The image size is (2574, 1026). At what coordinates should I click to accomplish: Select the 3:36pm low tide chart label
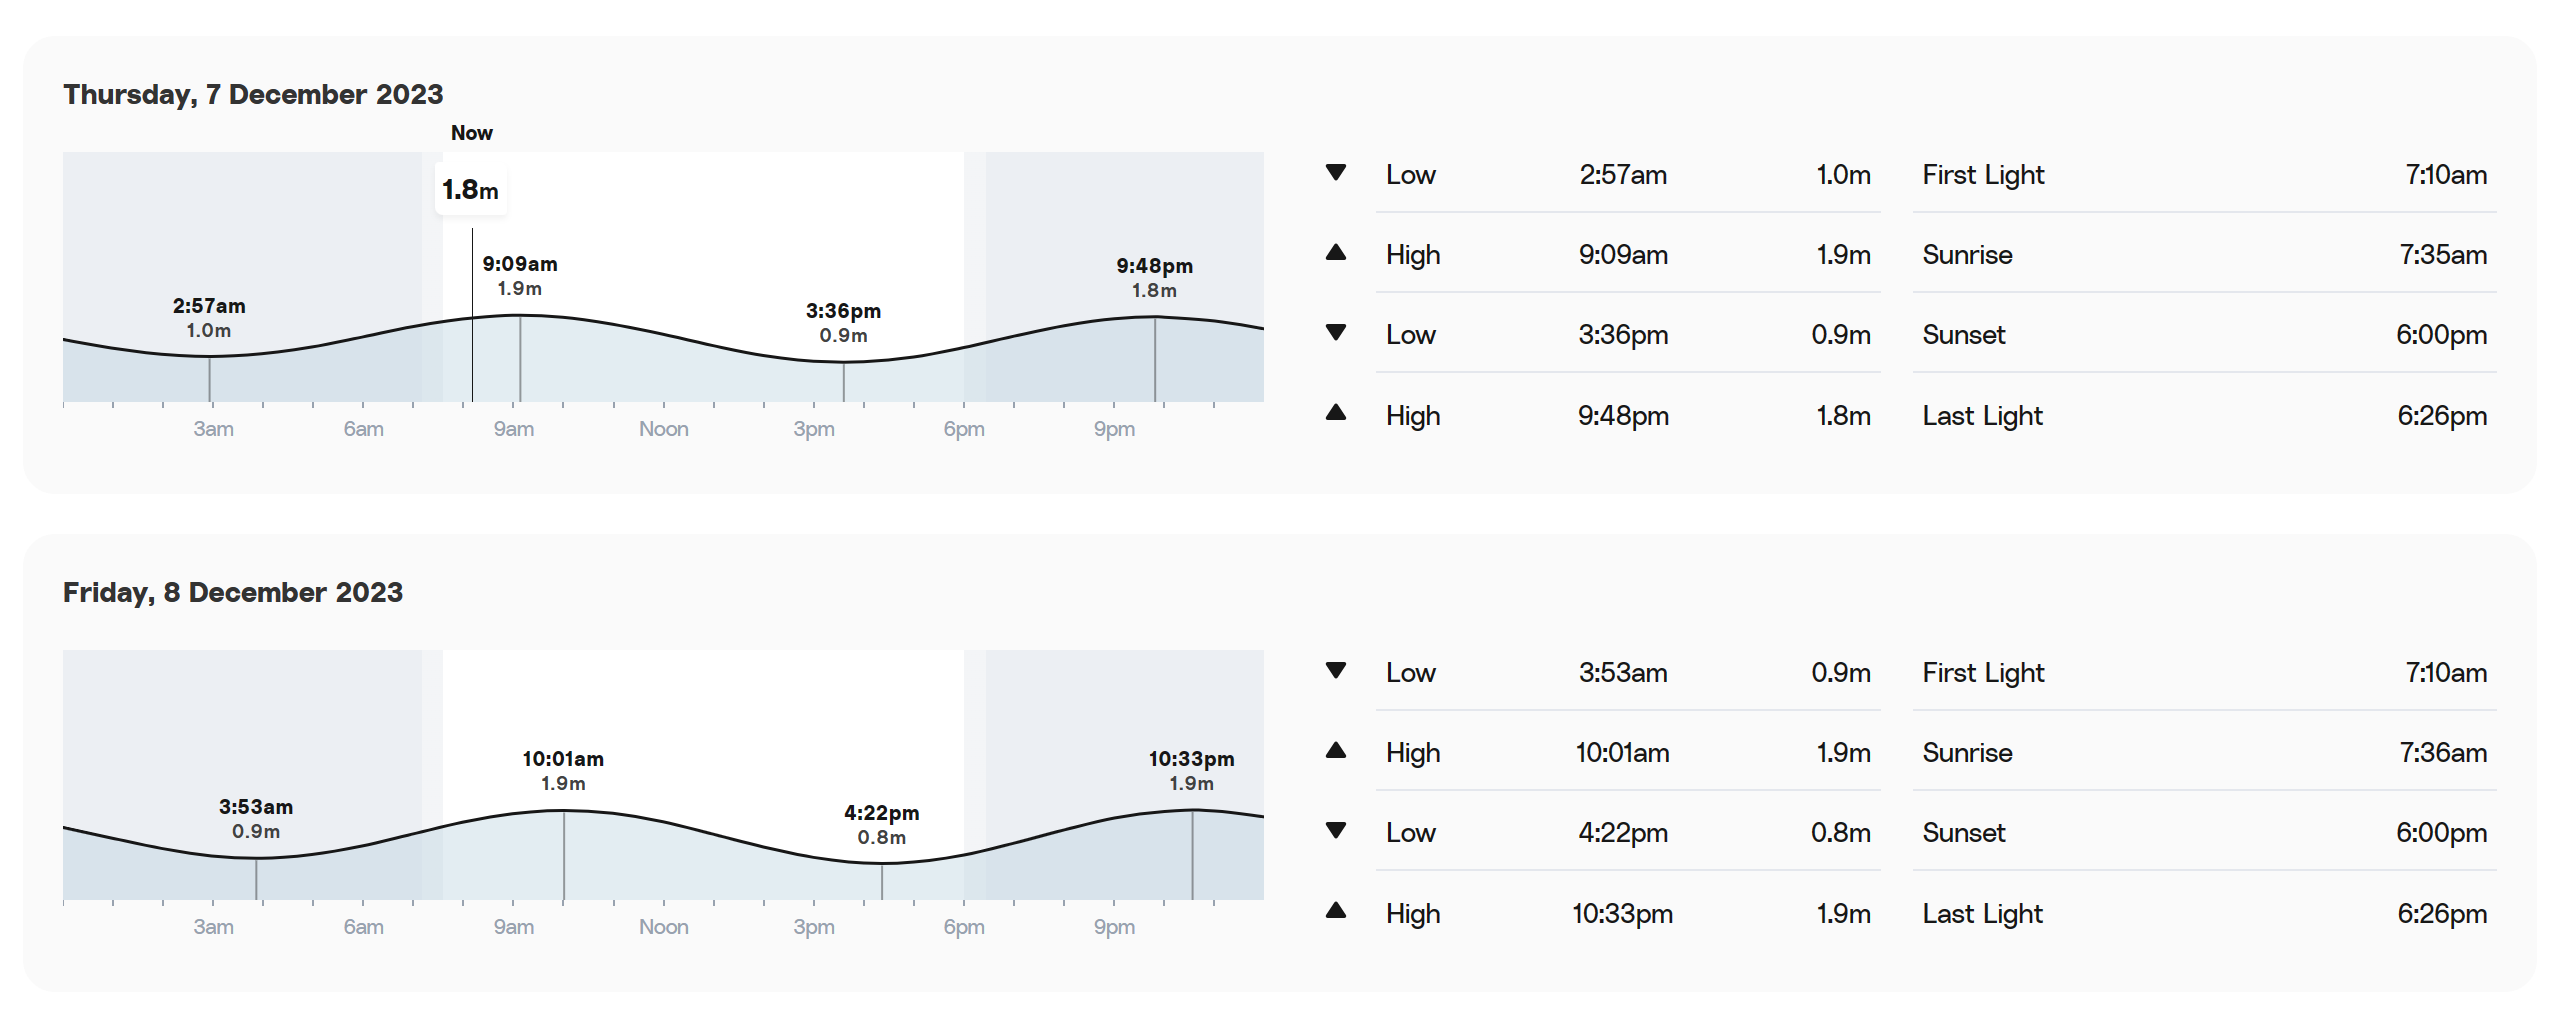point(843,323)
